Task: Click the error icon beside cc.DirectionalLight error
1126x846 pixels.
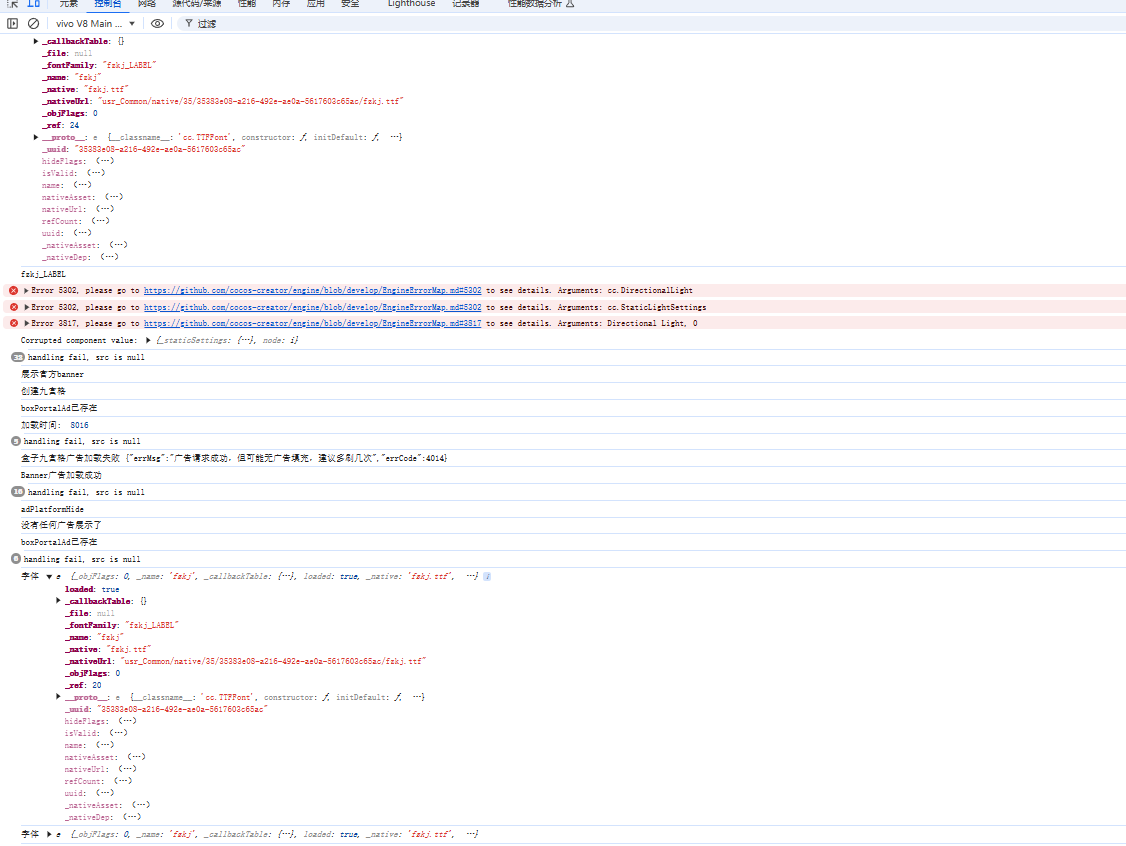Action: tap(14, 291)
